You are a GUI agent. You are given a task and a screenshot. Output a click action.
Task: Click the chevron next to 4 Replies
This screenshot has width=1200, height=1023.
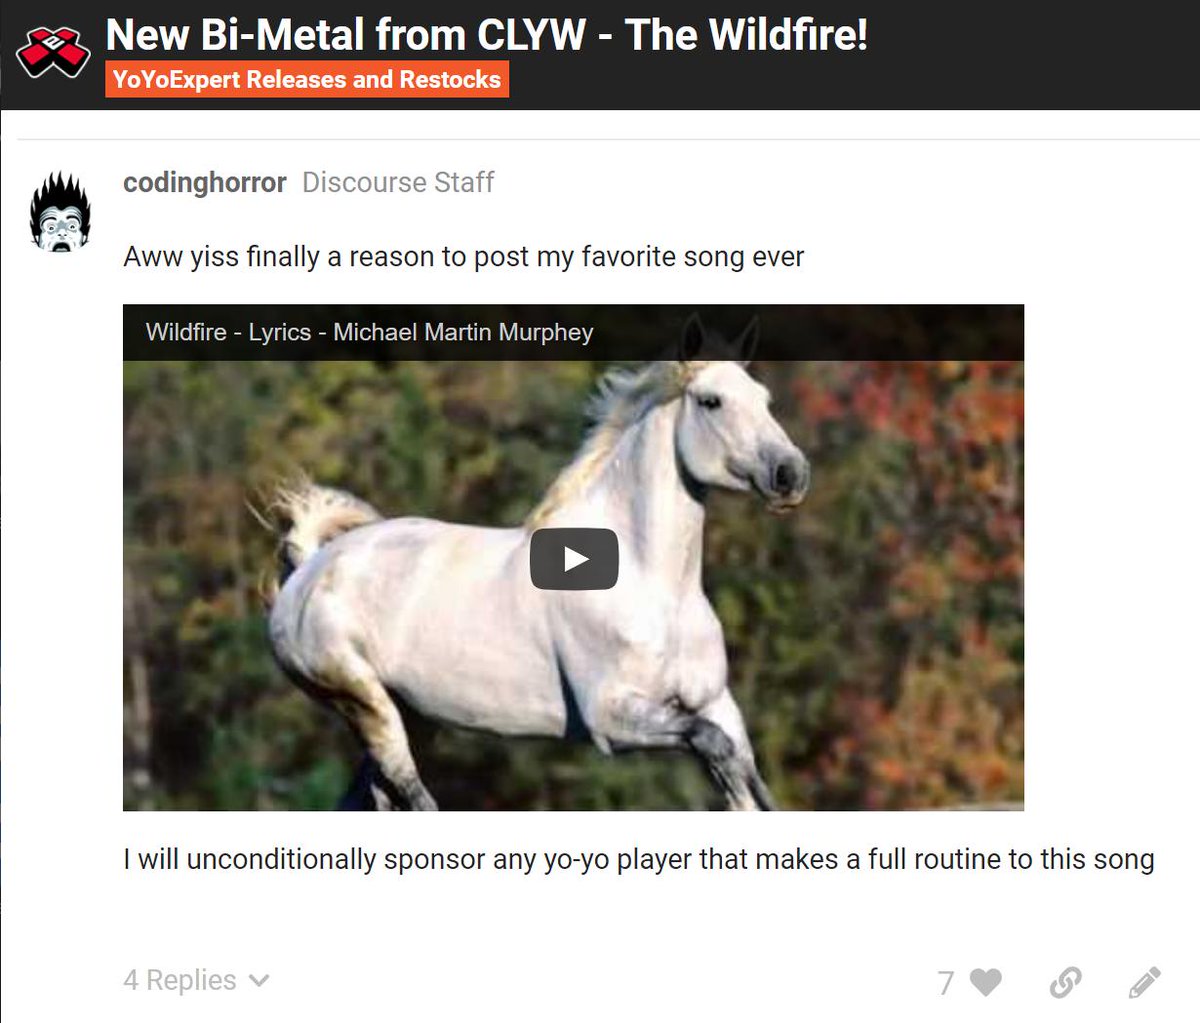[x=259, y=981]
